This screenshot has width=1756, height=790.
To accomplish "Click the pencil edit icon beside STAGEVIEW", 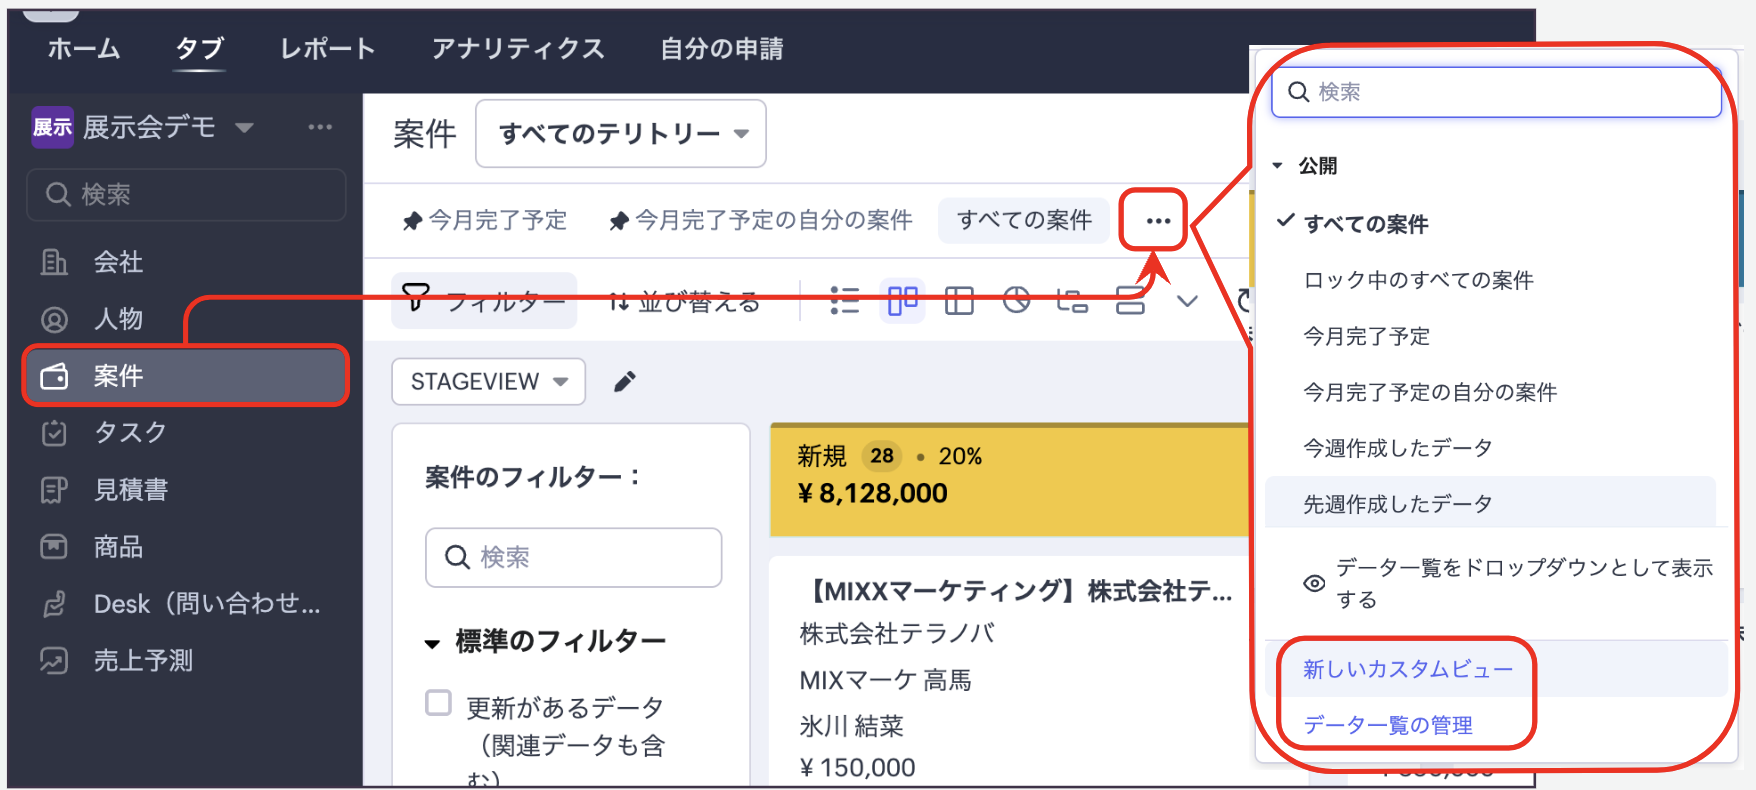I will [x=625, y=381].
